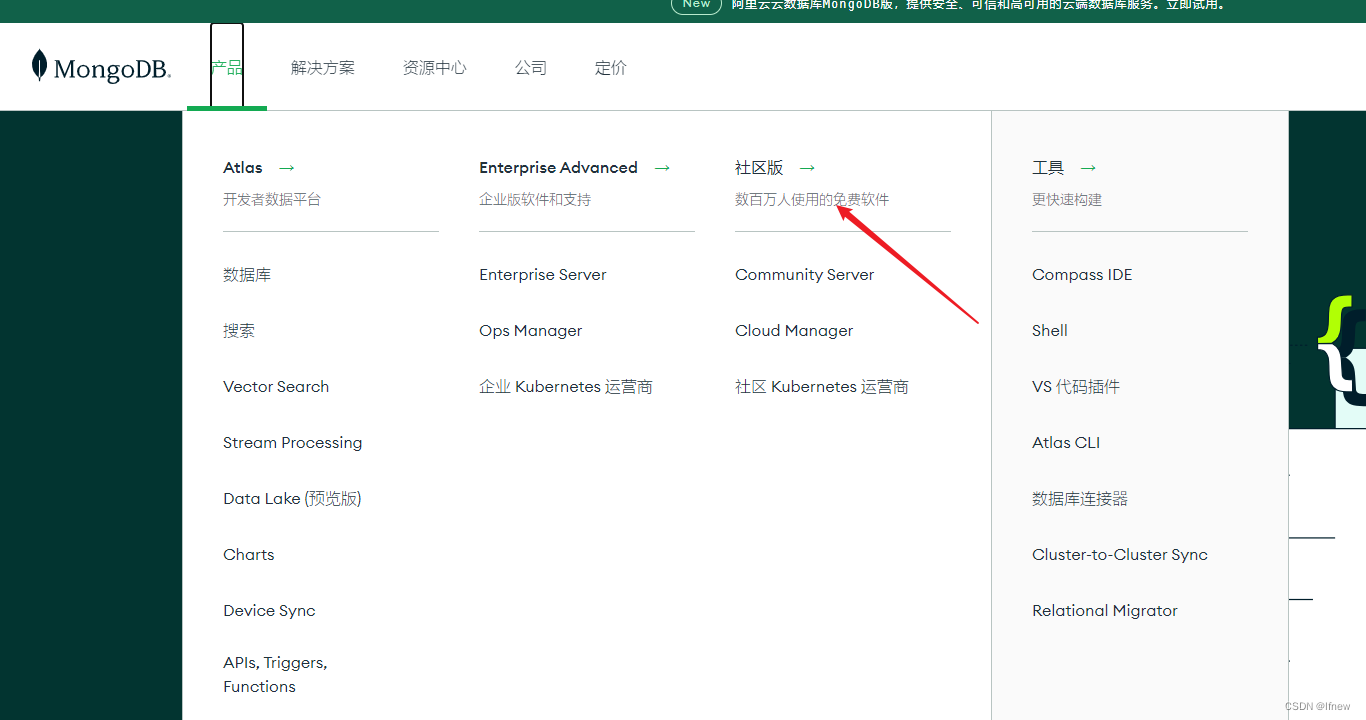This screenshot has height=720, width=1366.
Task: Open Ops Manager
Action: point(531,331)
